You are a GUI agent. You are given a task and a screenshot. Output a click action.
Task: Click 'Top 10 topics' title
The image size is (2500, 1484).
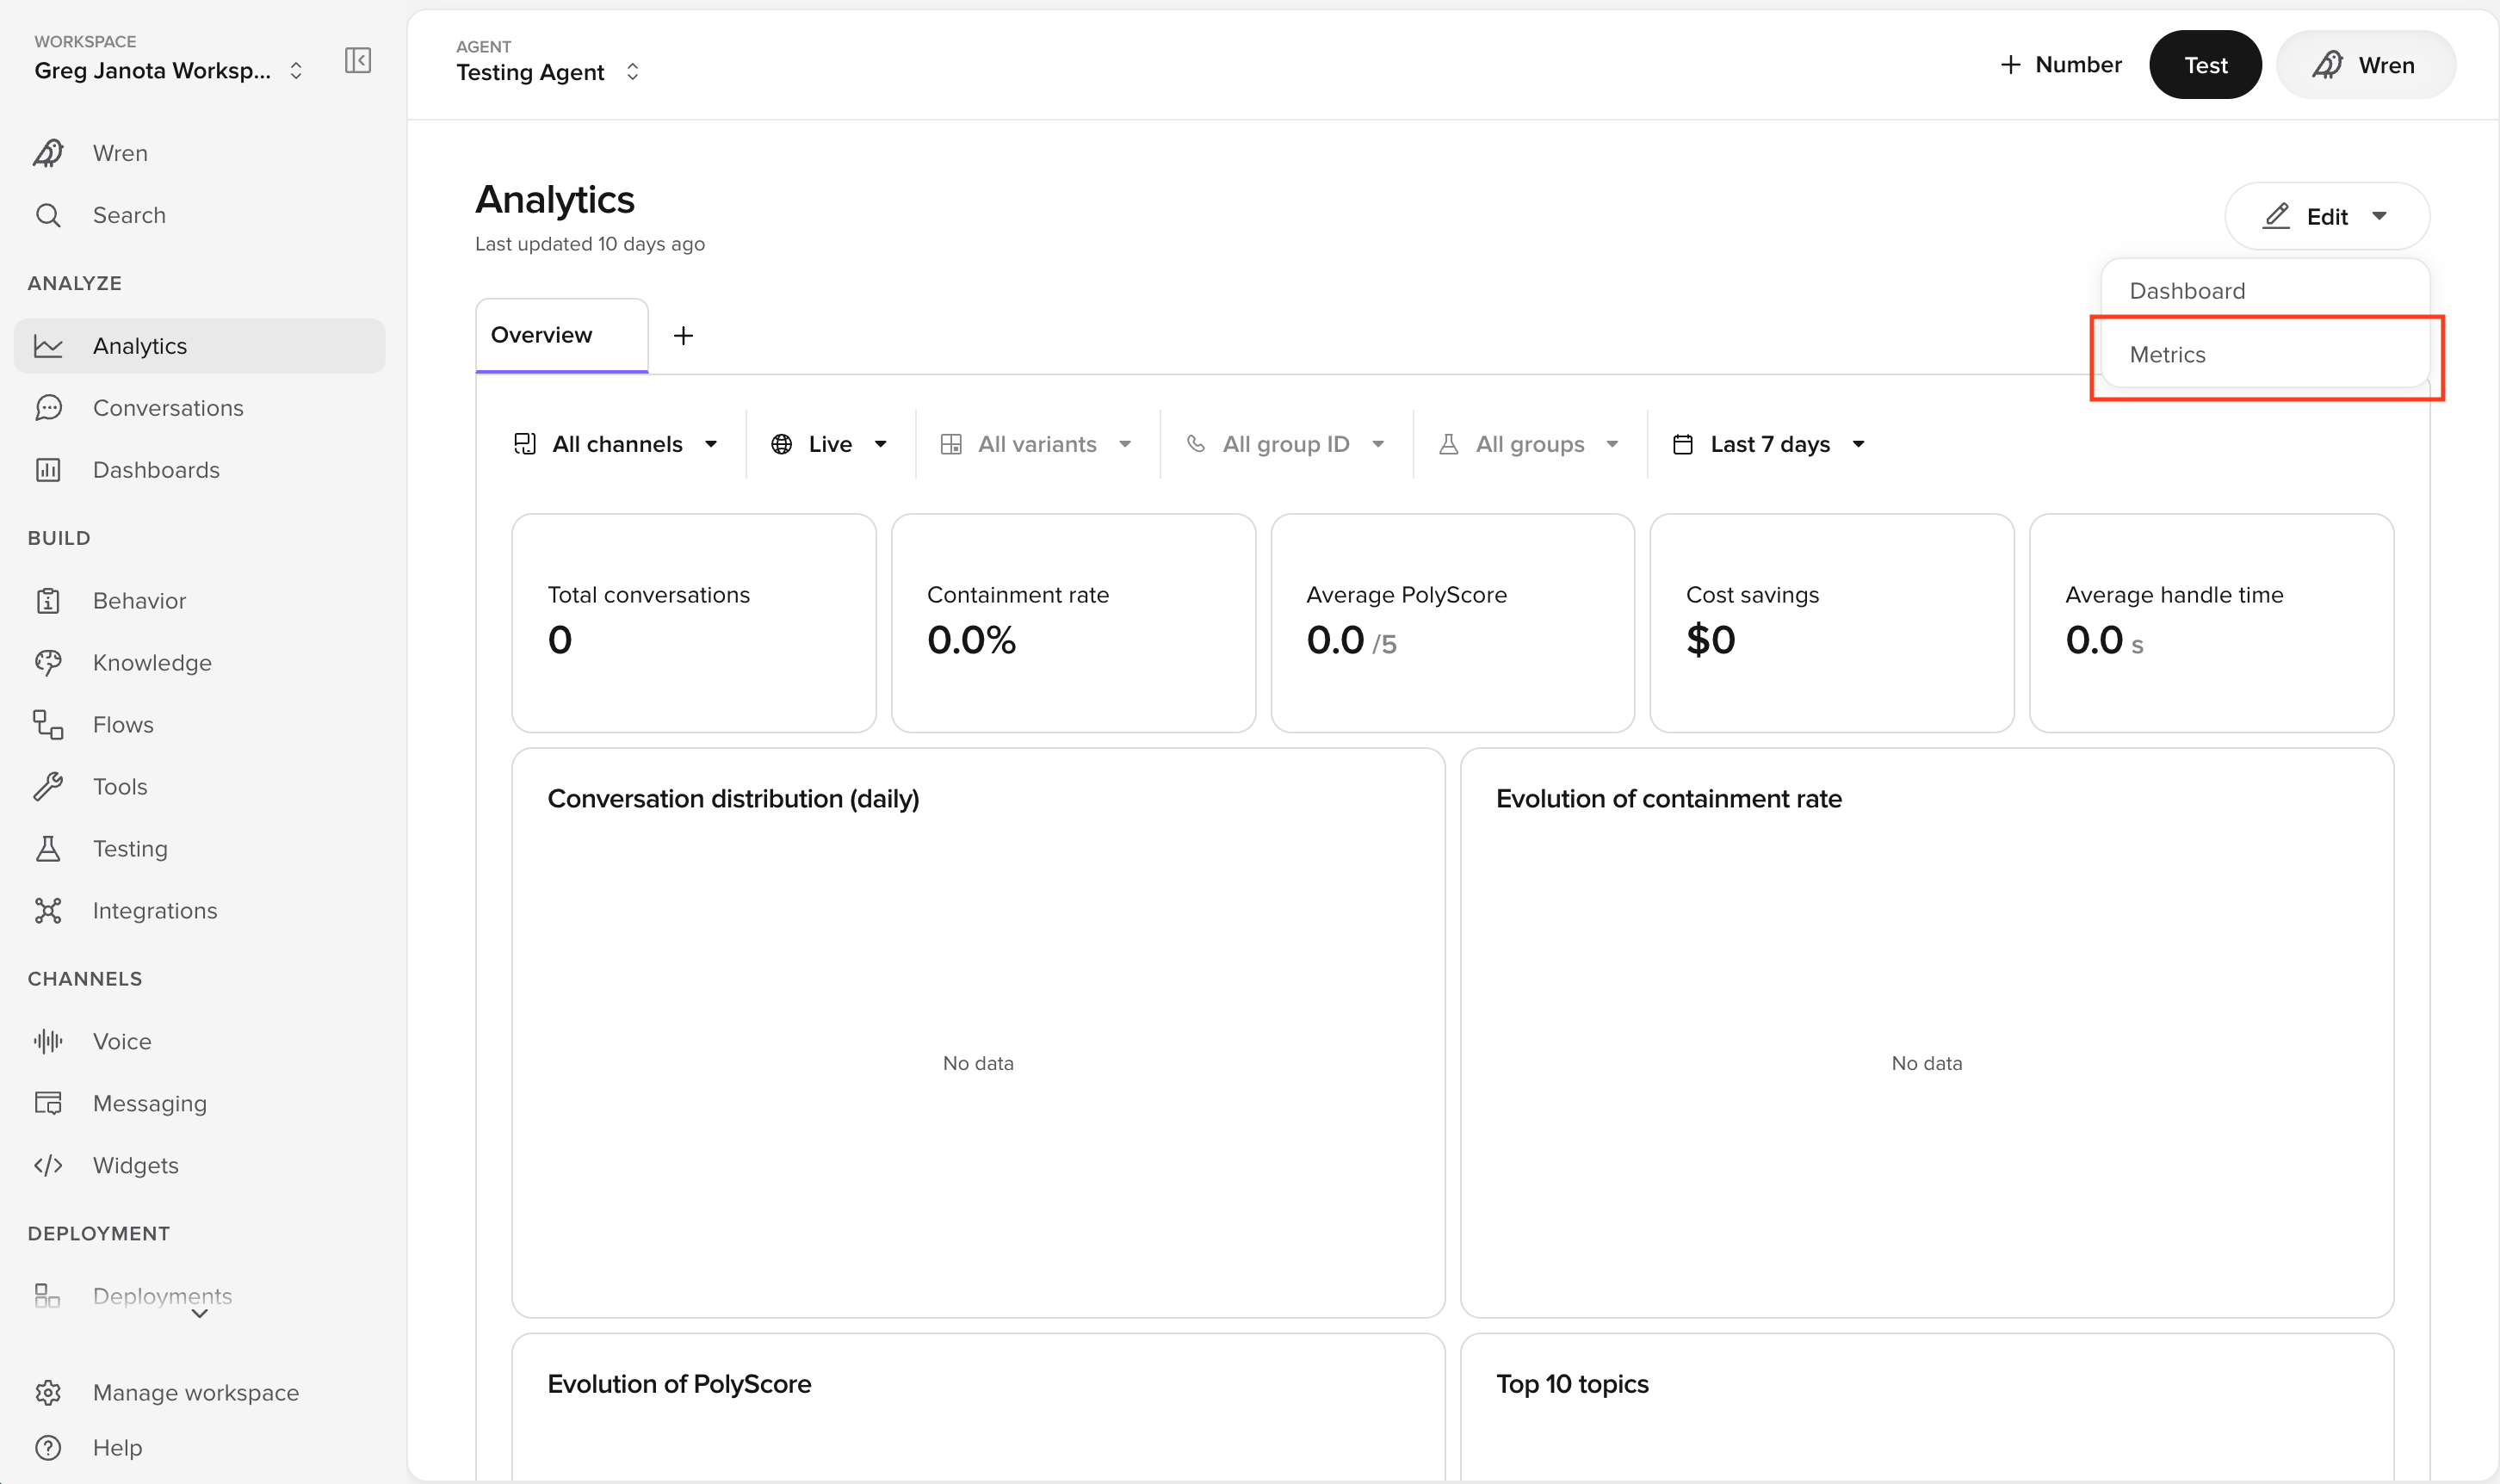click(1572, 1384)
